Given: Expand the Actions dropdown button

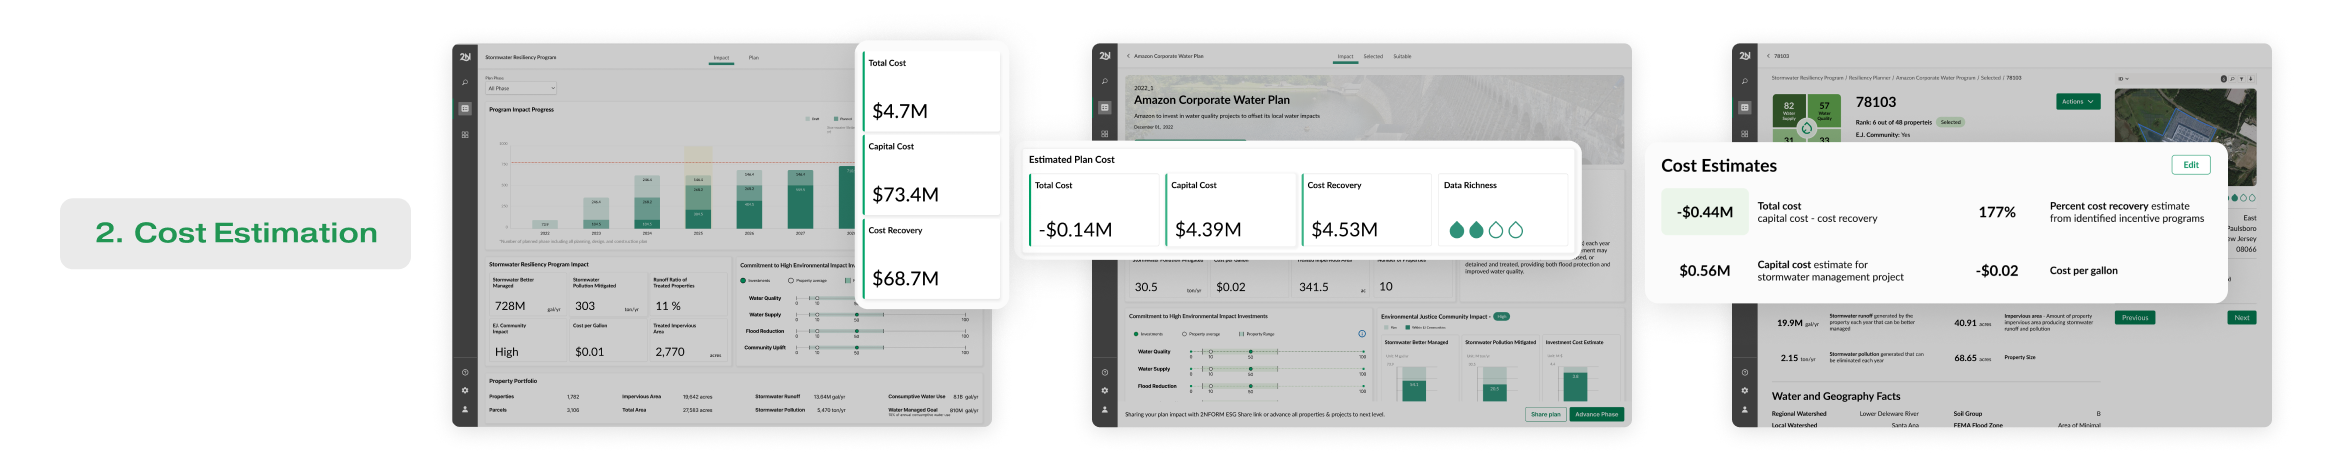Looking at the screenshot, I should pyautogui.click(x=2077, y=101).
